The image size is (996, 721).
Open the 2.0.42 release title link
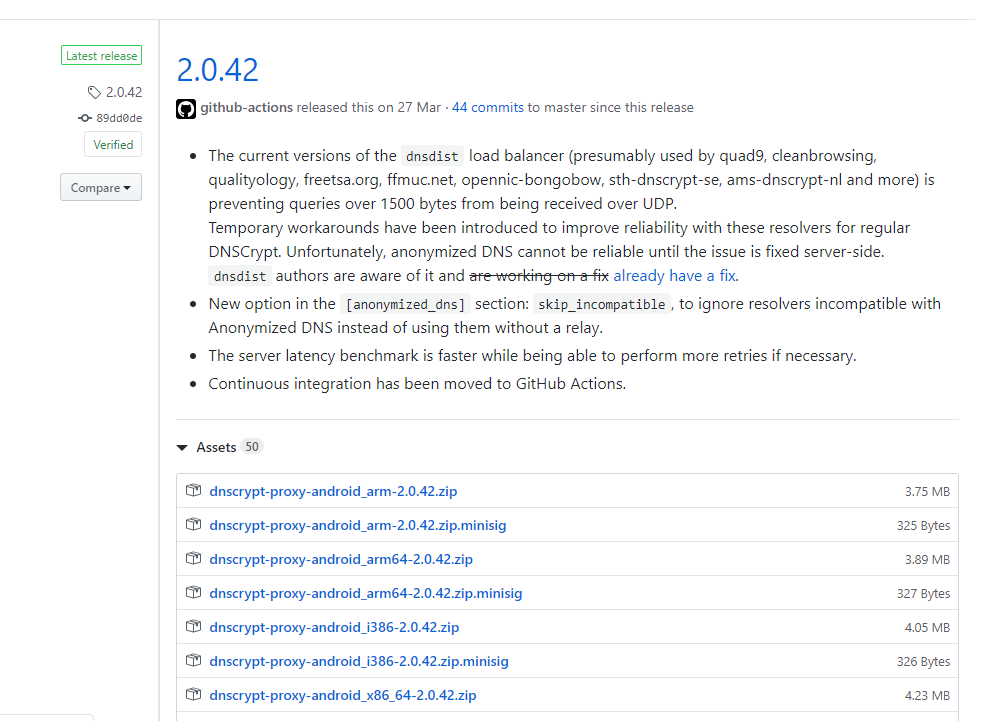[x=217, y=70]
